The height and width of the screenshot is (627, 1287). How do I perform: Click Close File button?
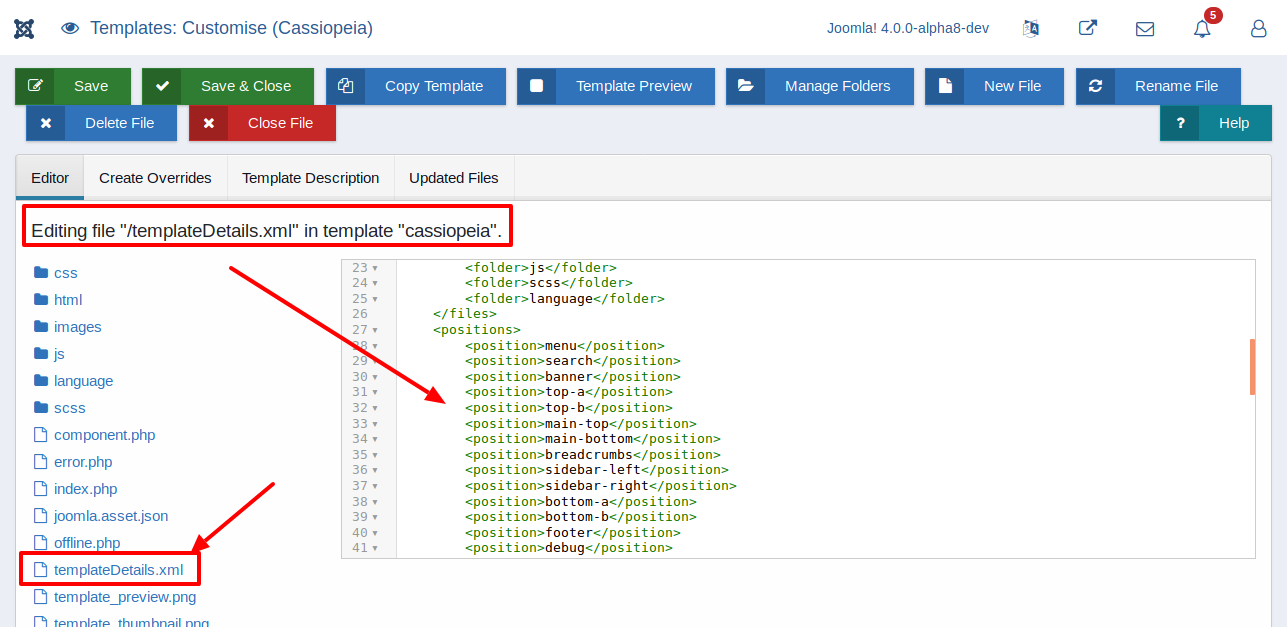262,123
